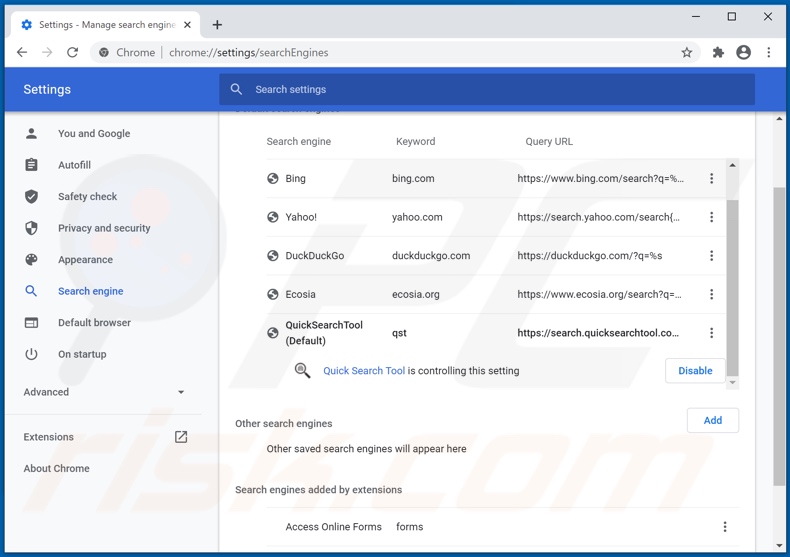The height and width of the screenshot is (557, 790).
Task: Open Default browser settings
Action: click(x=94, y=323)
